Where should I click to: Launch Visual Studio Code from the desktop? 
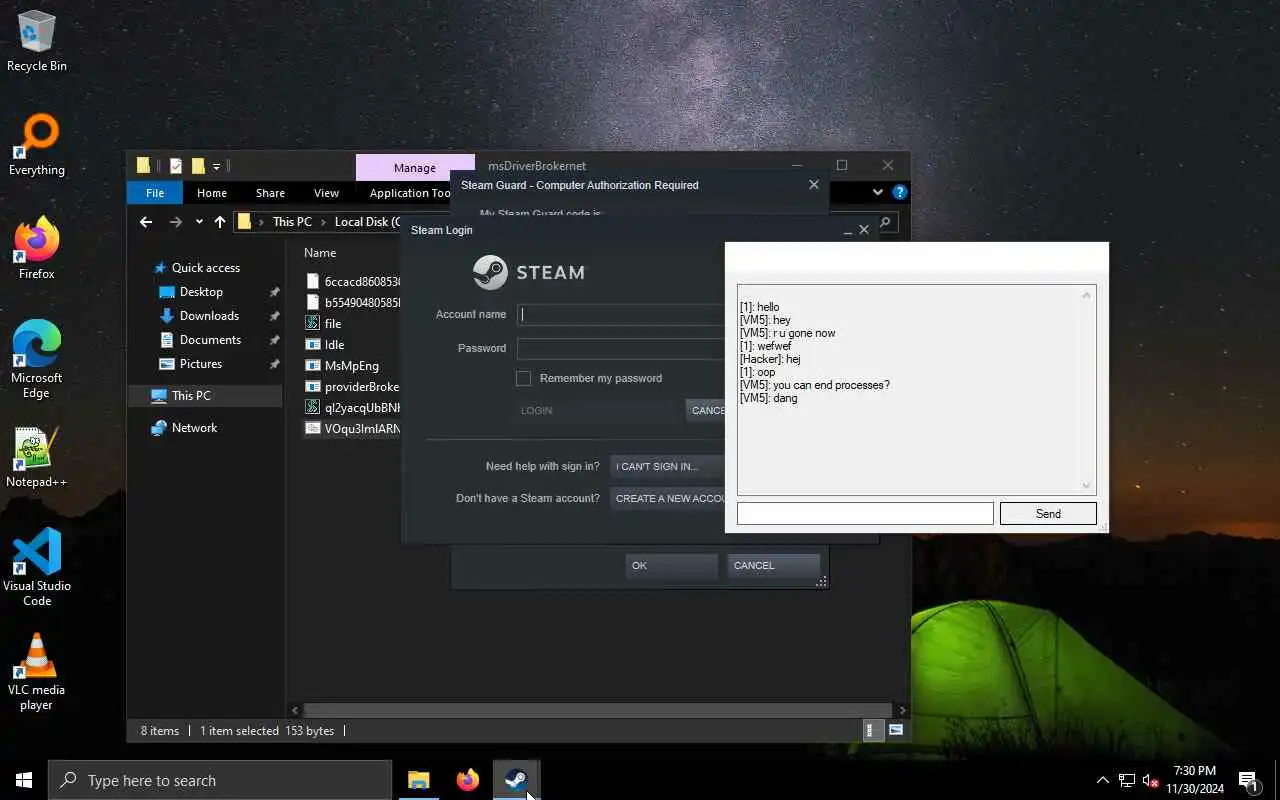click(37, 568)
